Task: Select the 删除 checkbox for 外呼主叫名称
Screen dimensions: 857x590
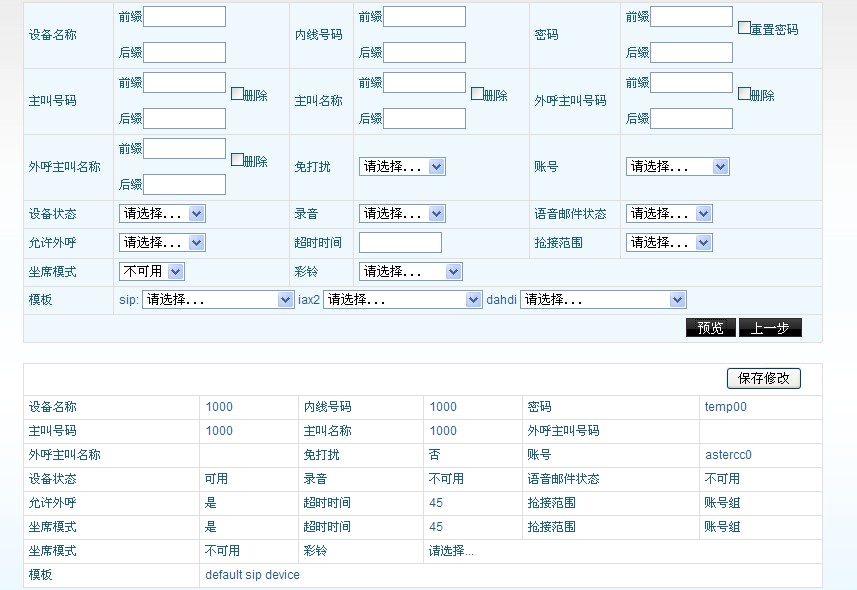Action: [238, 160]
